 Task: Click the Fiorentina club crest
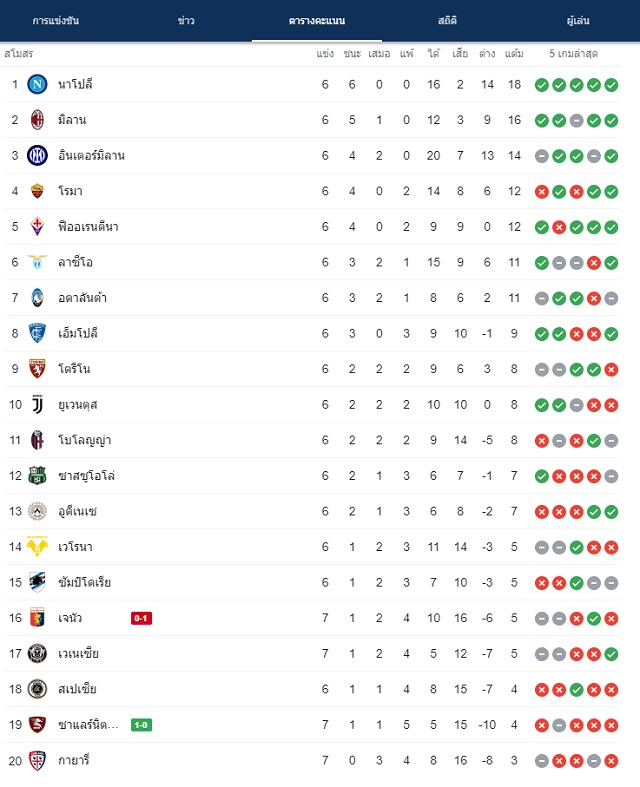pos(37,226)
